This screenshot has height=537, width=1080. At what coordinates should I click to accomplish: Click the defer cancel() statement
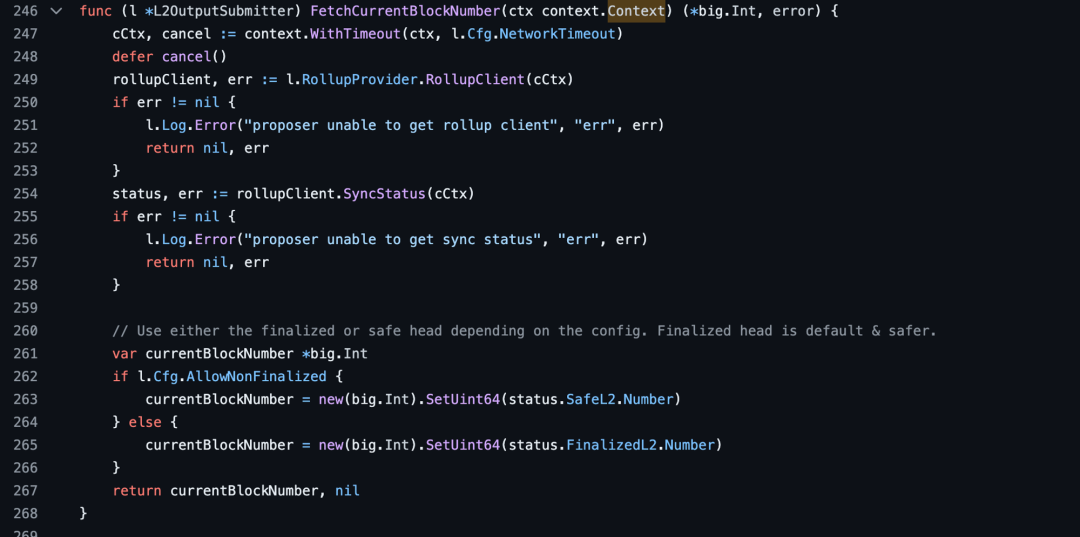[170, 57]
